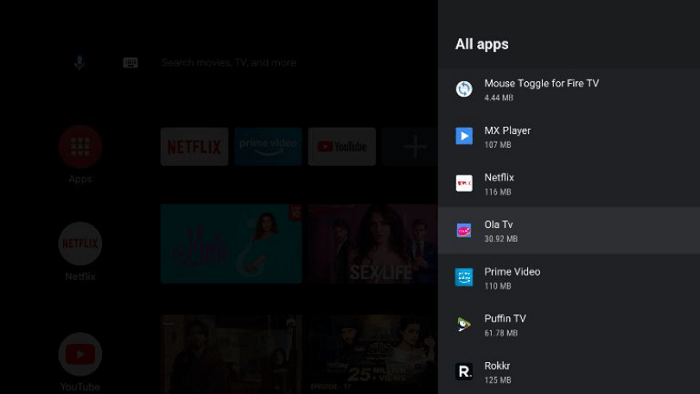
Task: Click the 'Puffin TV' app name
Action: point(505,319)
